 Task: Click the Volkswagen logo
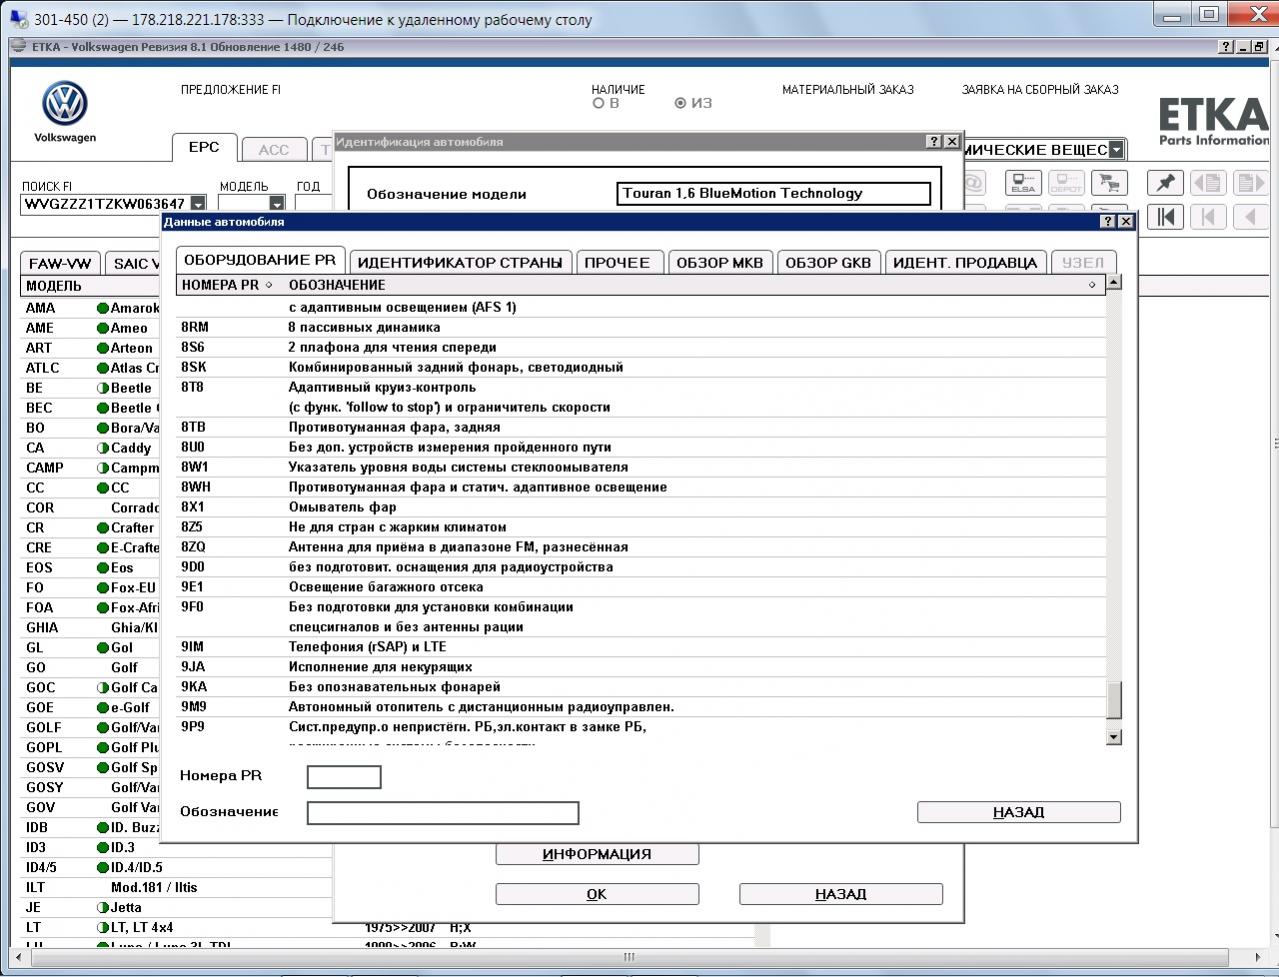coord(65,105)
